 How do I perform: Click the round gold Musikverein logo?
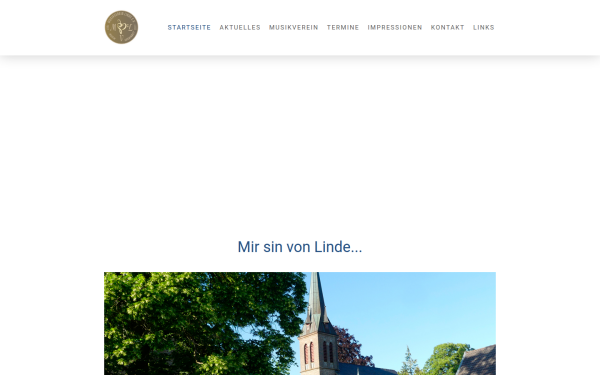(121, 27)
